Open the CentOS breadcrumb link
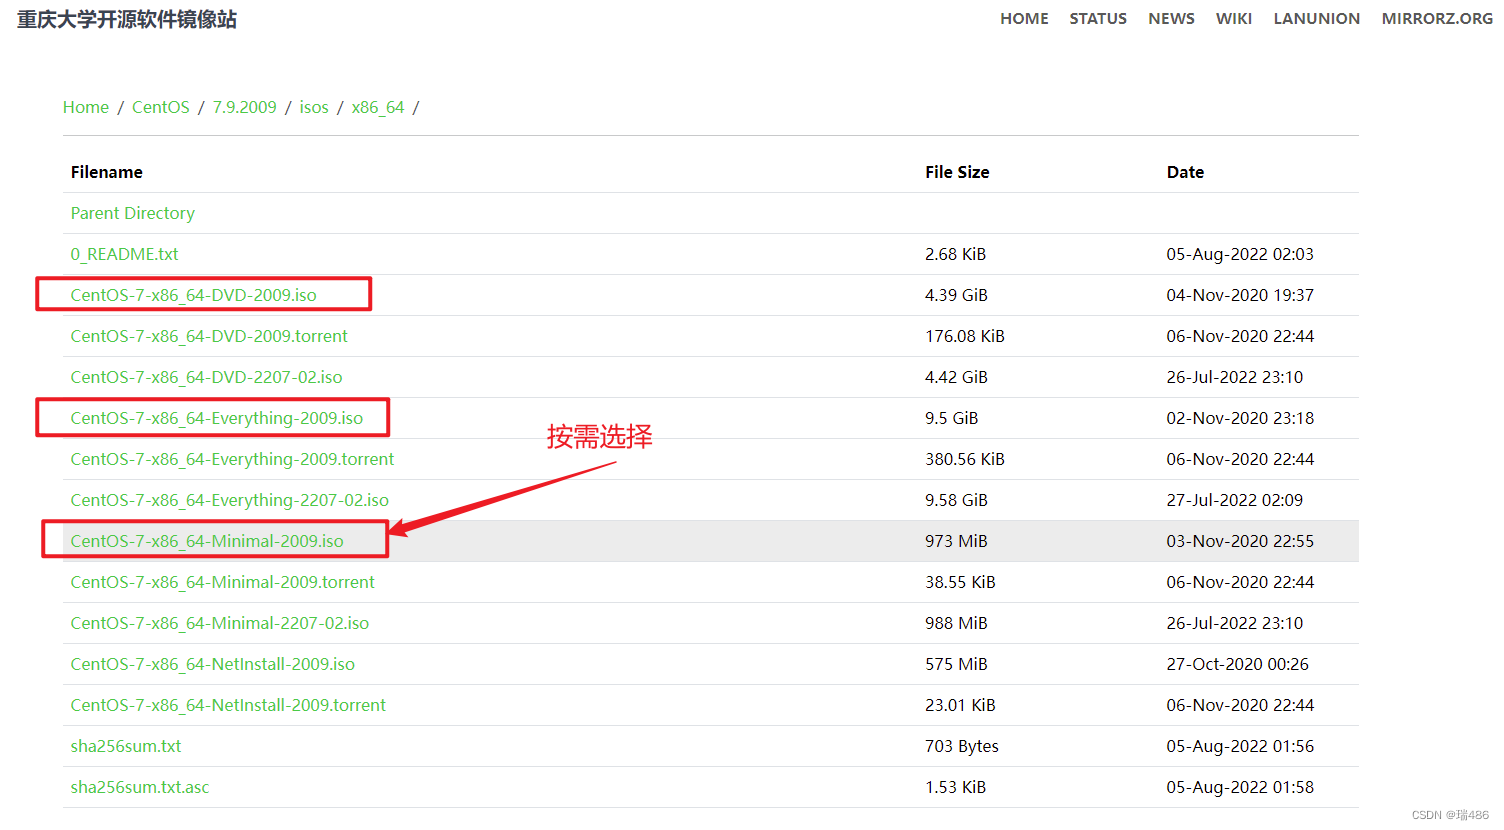Viewport: 1504px width, 830px height. point(161,107)
